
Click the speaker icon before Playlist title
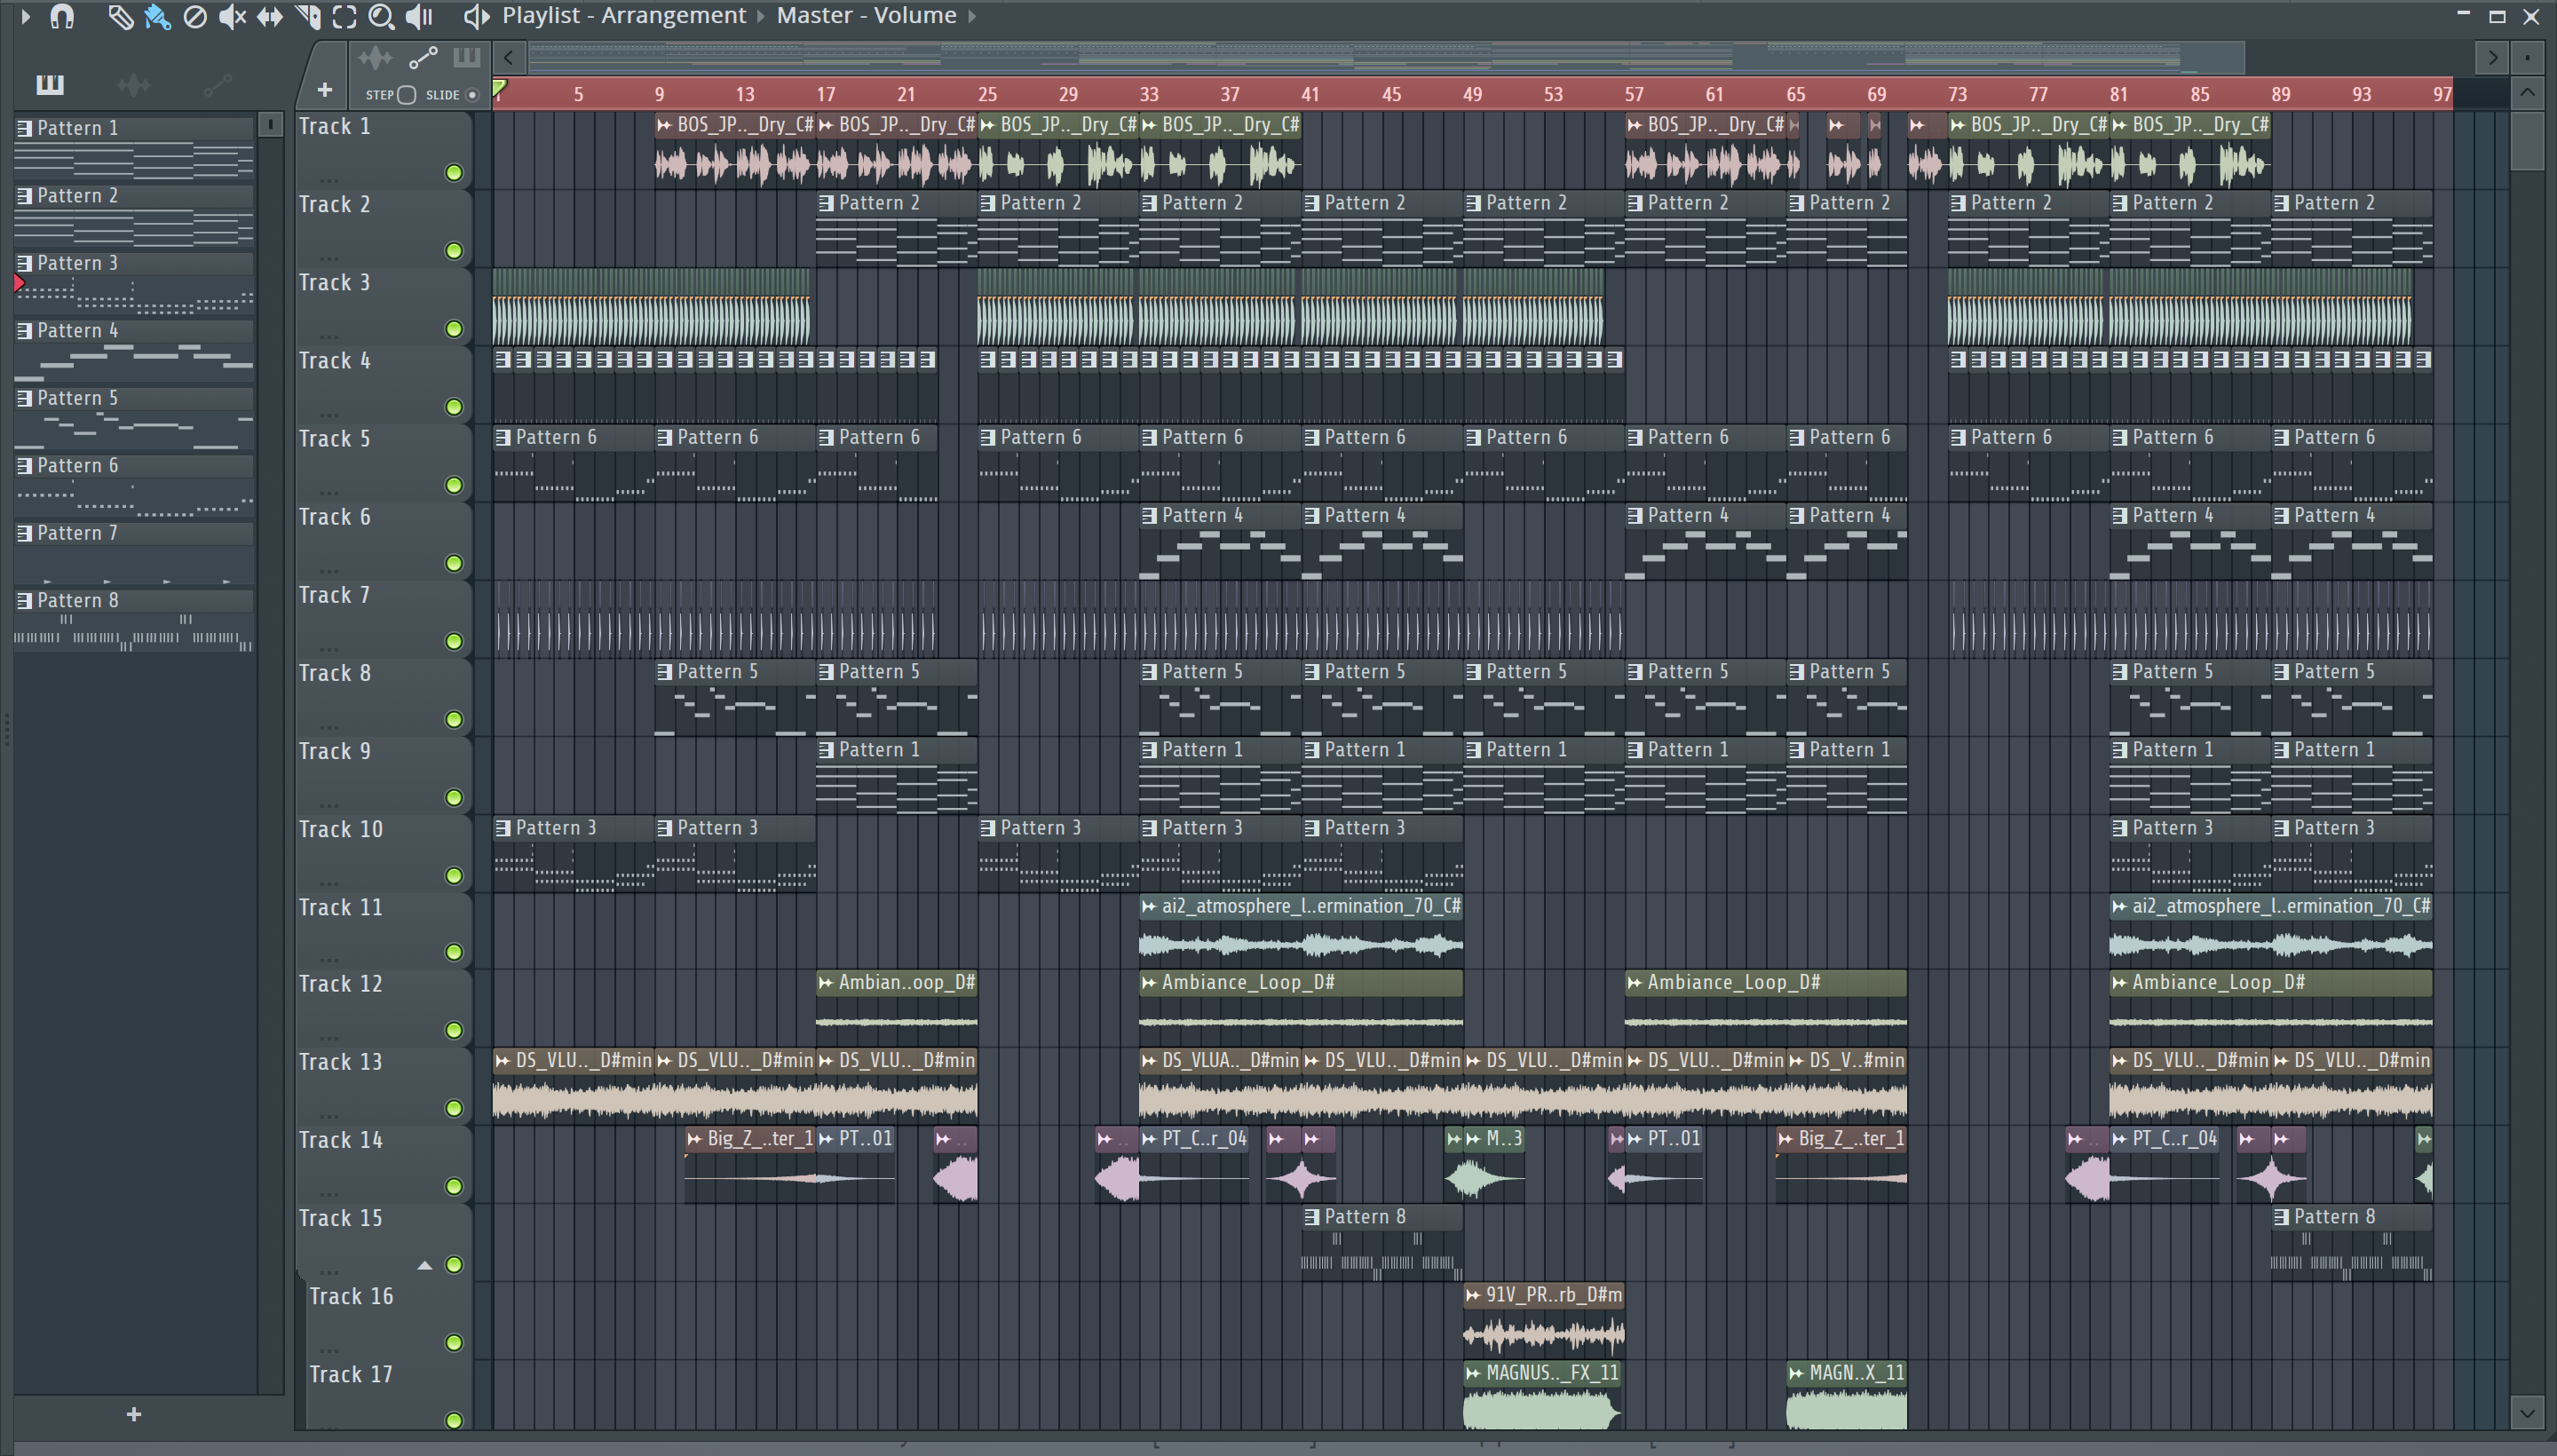476,16
